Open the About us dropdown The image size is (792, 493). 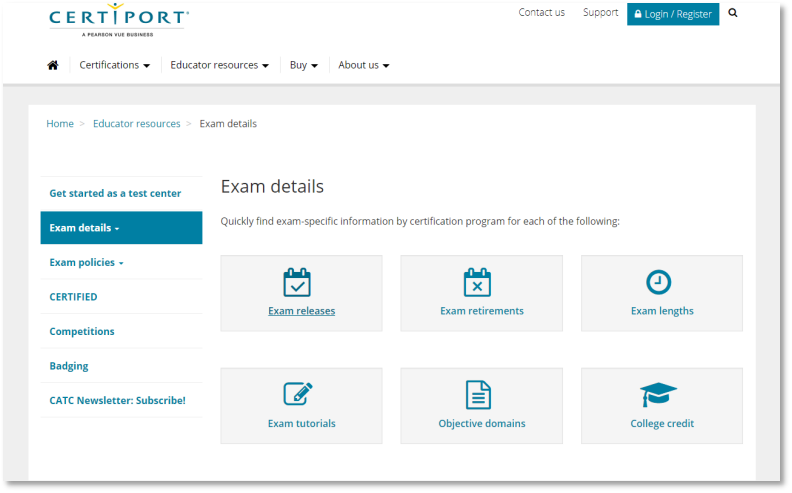pos(363,65)
